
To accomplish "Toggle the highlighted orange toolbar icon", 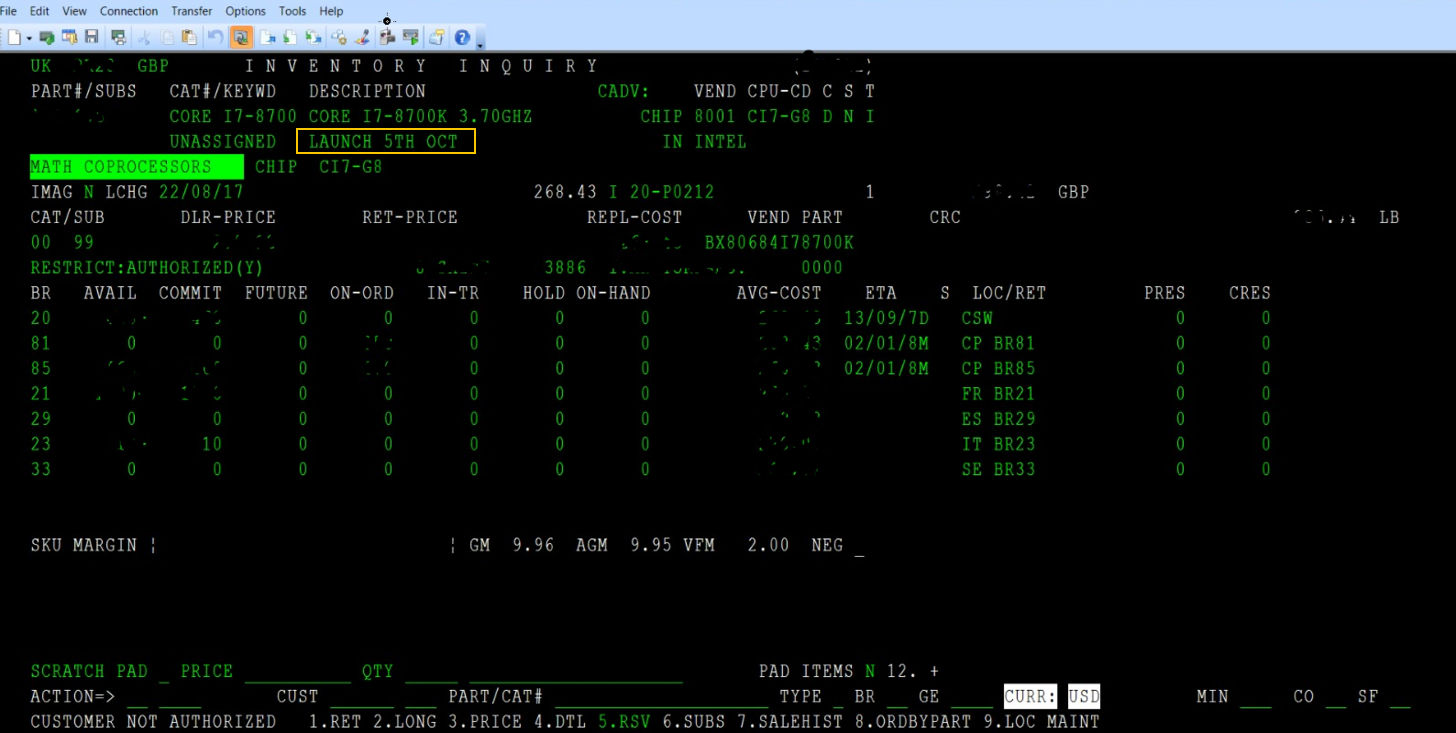I will click(x=241, y=37).
